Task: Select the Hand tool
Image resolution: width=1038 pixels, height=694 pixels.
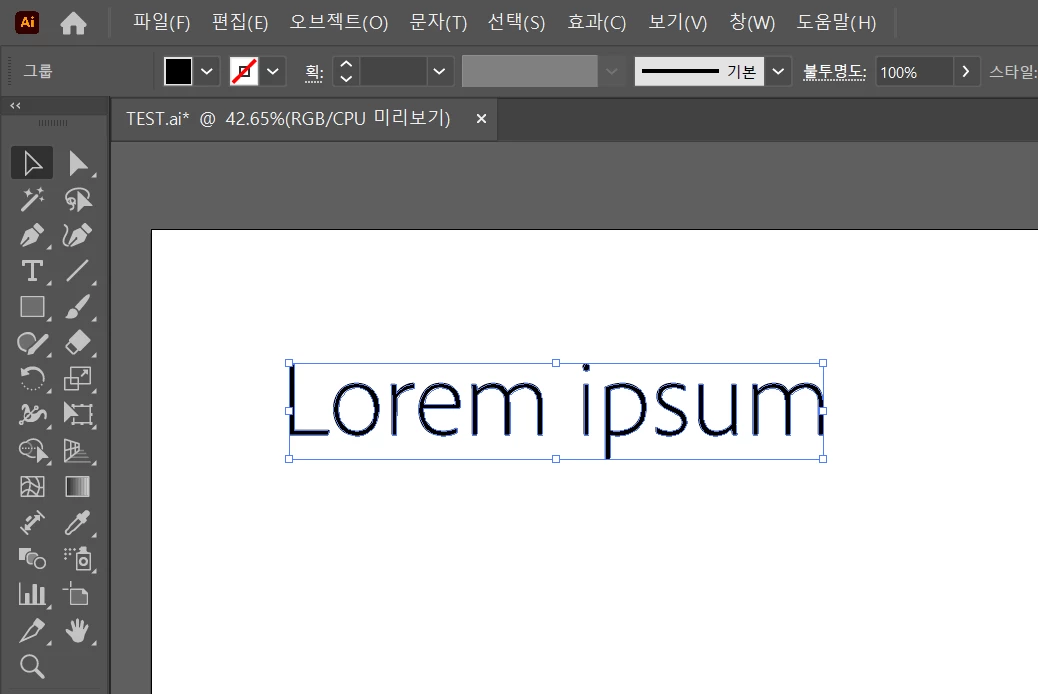Action: [77, 630]
